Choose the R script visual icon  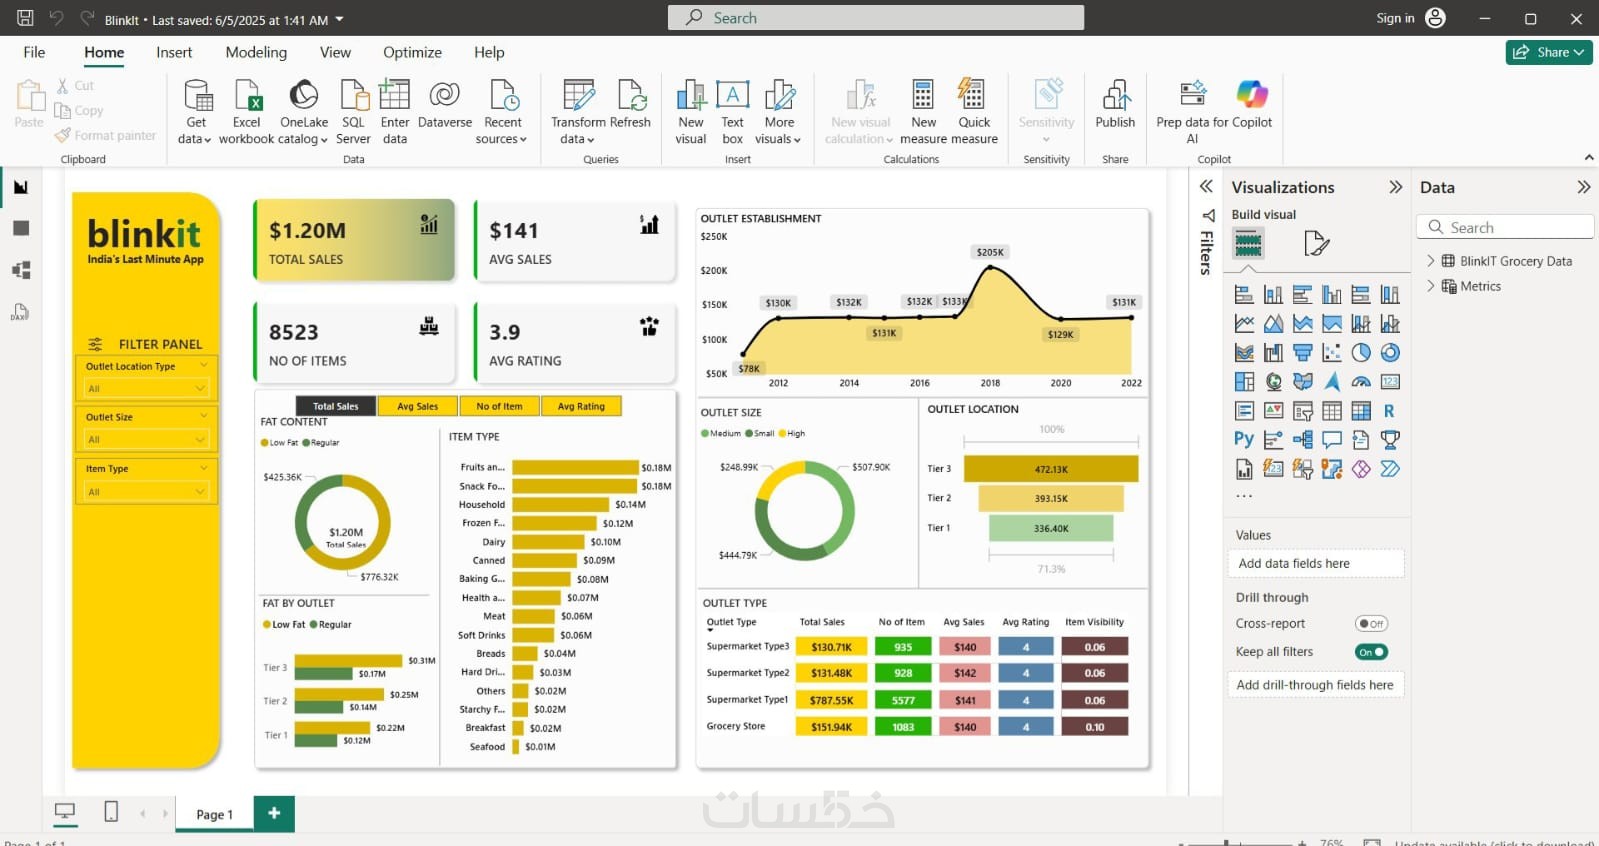1389,411
